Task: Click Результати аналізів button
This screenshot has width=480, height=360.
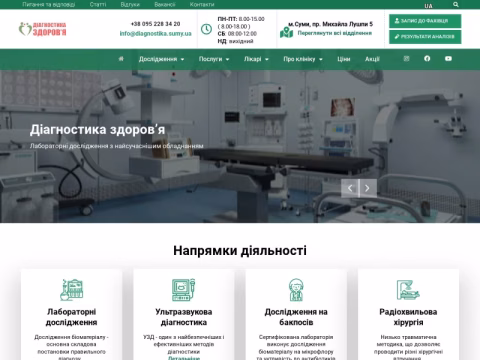Action: 425,37
